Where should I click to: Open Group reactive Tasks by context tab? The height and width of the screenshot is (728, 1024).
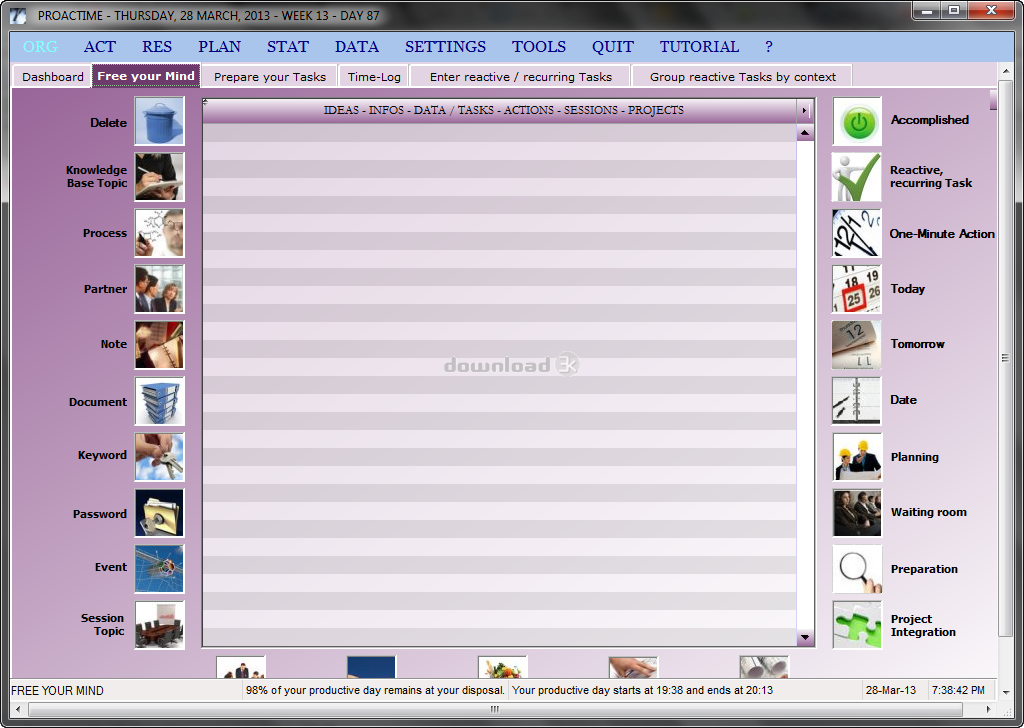pyautogui.click(x=742, y=77)
